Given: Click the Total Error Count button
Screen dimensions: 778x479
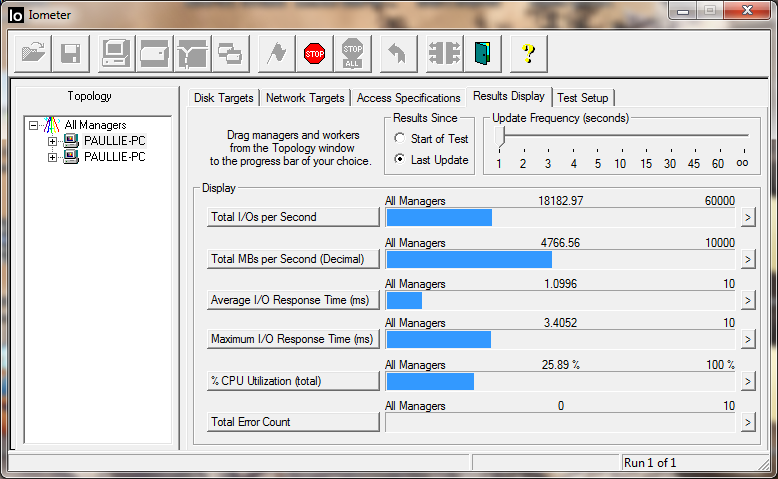Looking at the screenshot, I should click(x=293, y=422).
